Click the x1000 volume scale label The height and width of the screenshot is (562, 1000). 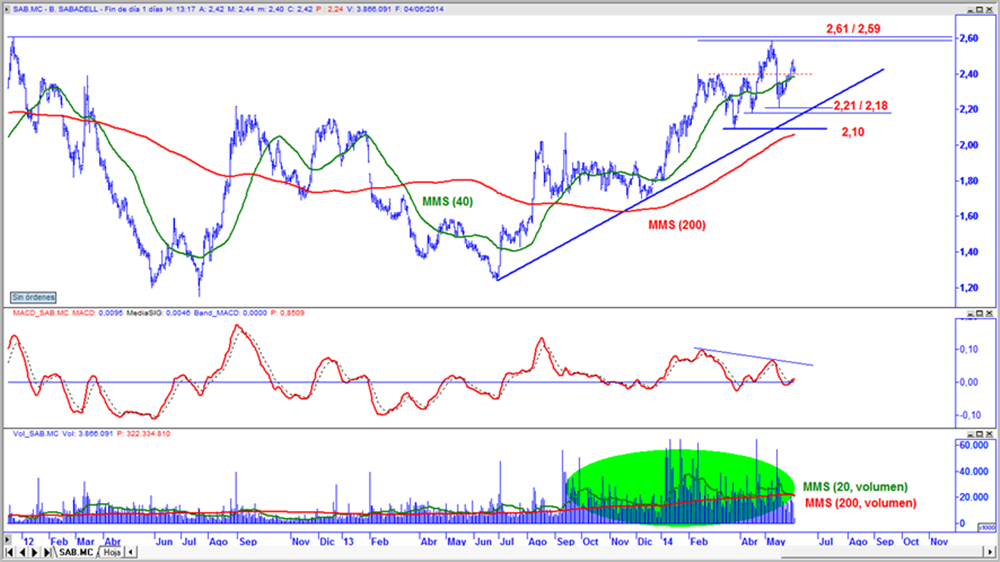click(987, 528)
